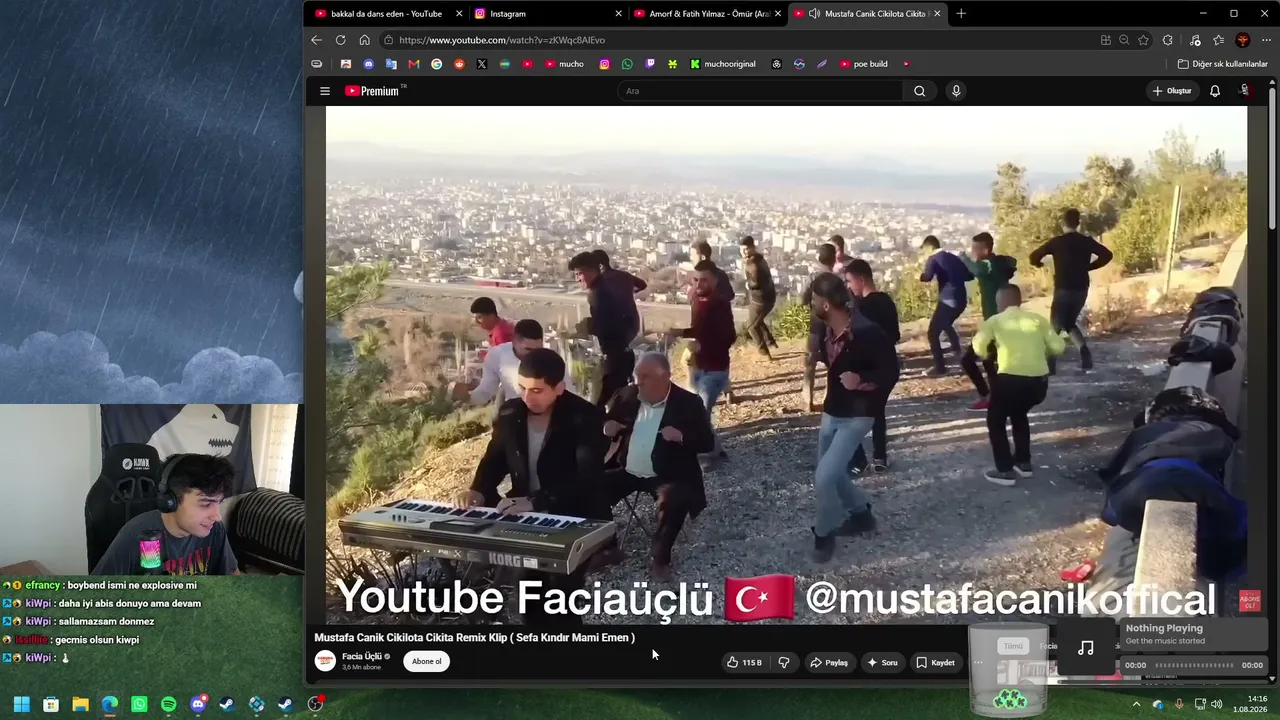The width and height of the screenshot is (1280, 720).
Task: Open the Facia Üçlü channel avatar
Action: click(325, 661)
